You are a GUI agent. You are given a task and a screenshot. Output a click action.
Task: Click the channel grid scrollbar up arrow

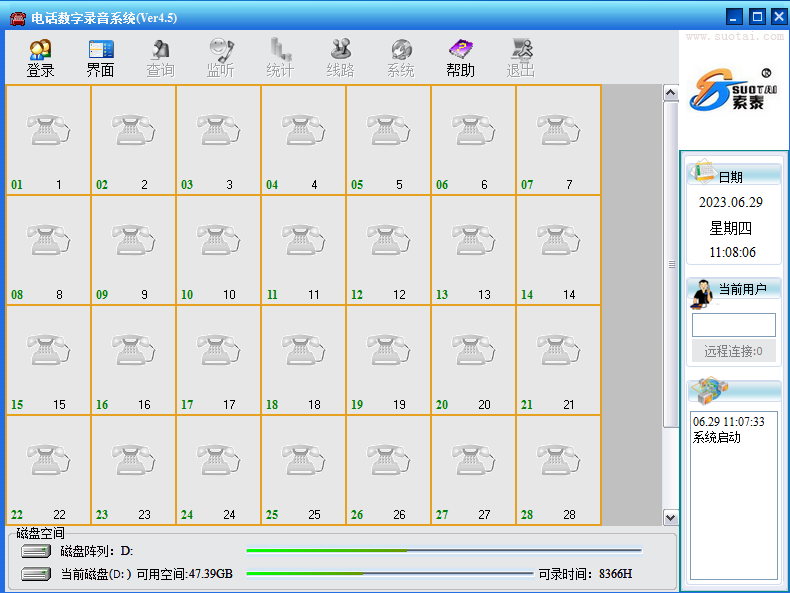pos(670,93)
